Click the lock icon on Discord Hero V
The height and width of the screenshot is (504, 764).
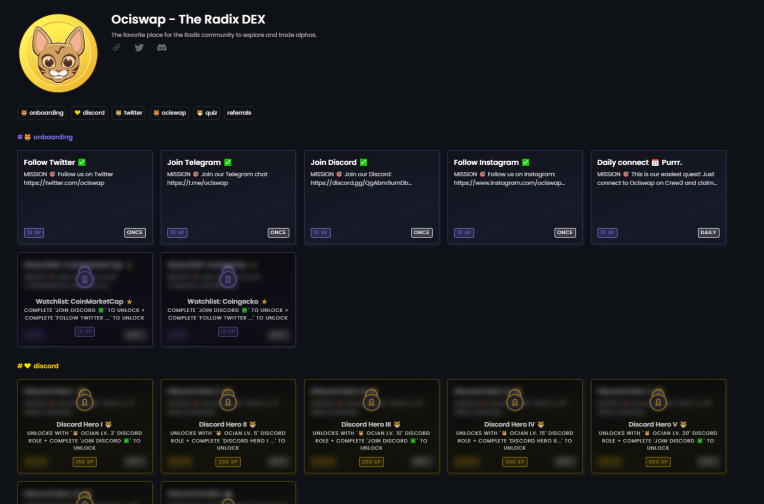(658, 400)
